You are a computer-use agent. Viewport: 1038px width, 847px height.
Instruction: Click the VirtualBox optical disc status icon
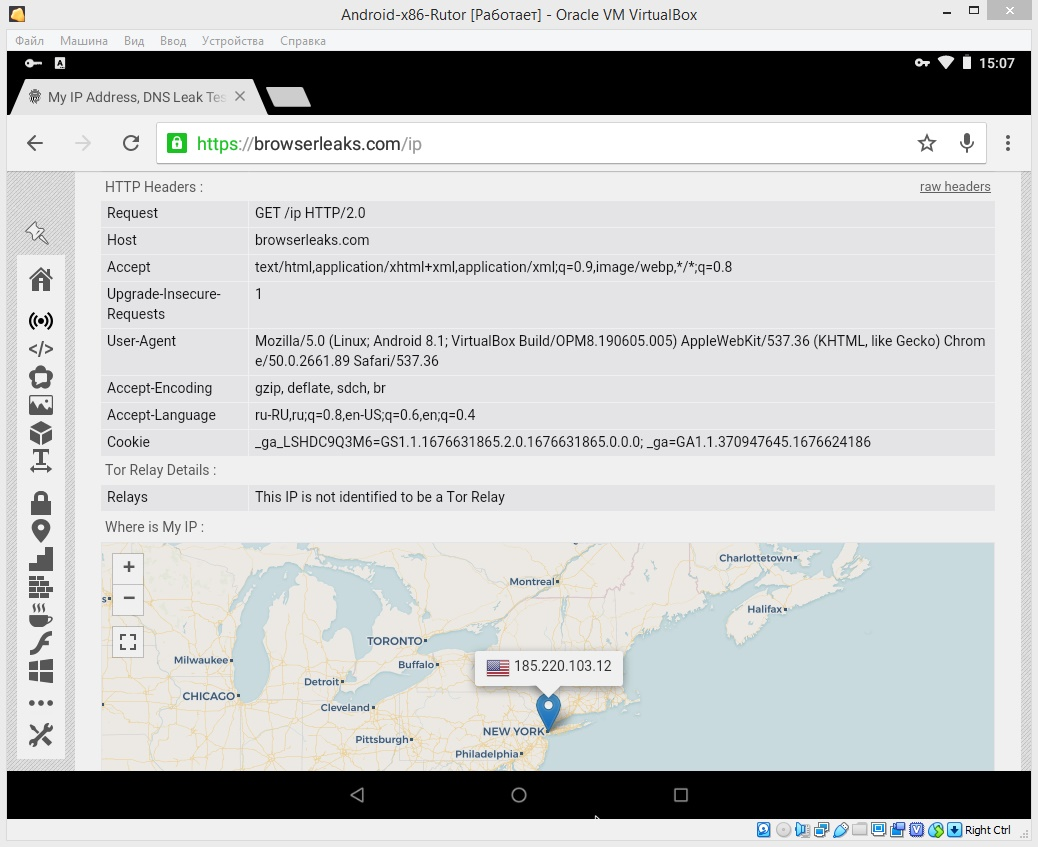(783, 830)
